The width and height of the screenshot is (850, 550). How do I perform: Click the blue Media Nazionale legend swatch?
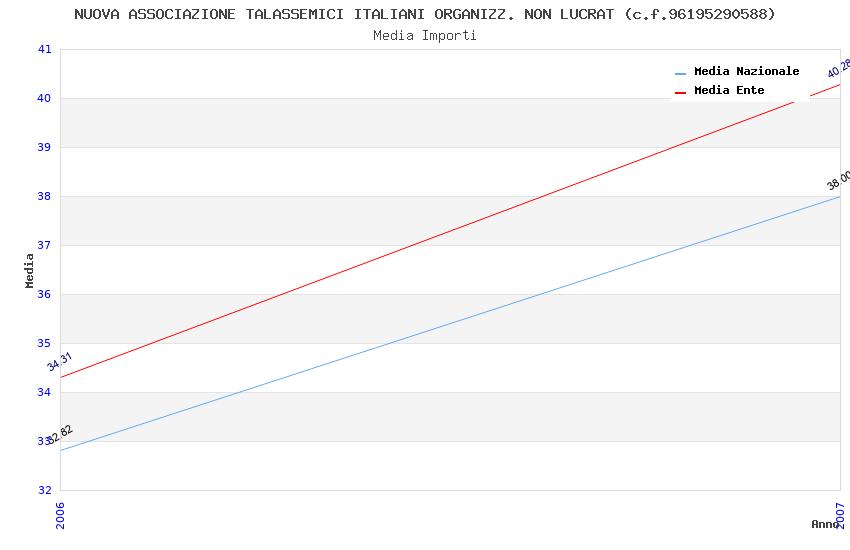(680, 73)
